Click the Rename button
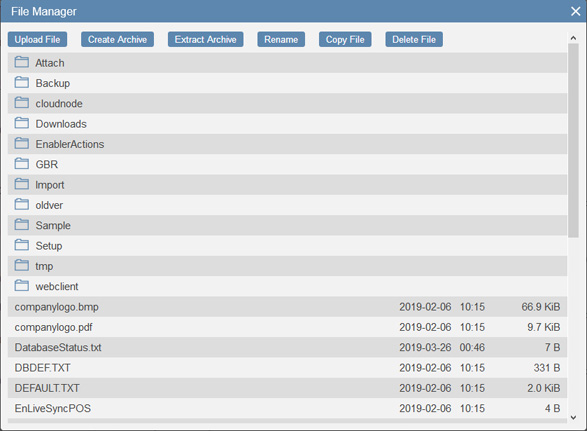Viewport: 587px width, 431px height. pos(281,39)
